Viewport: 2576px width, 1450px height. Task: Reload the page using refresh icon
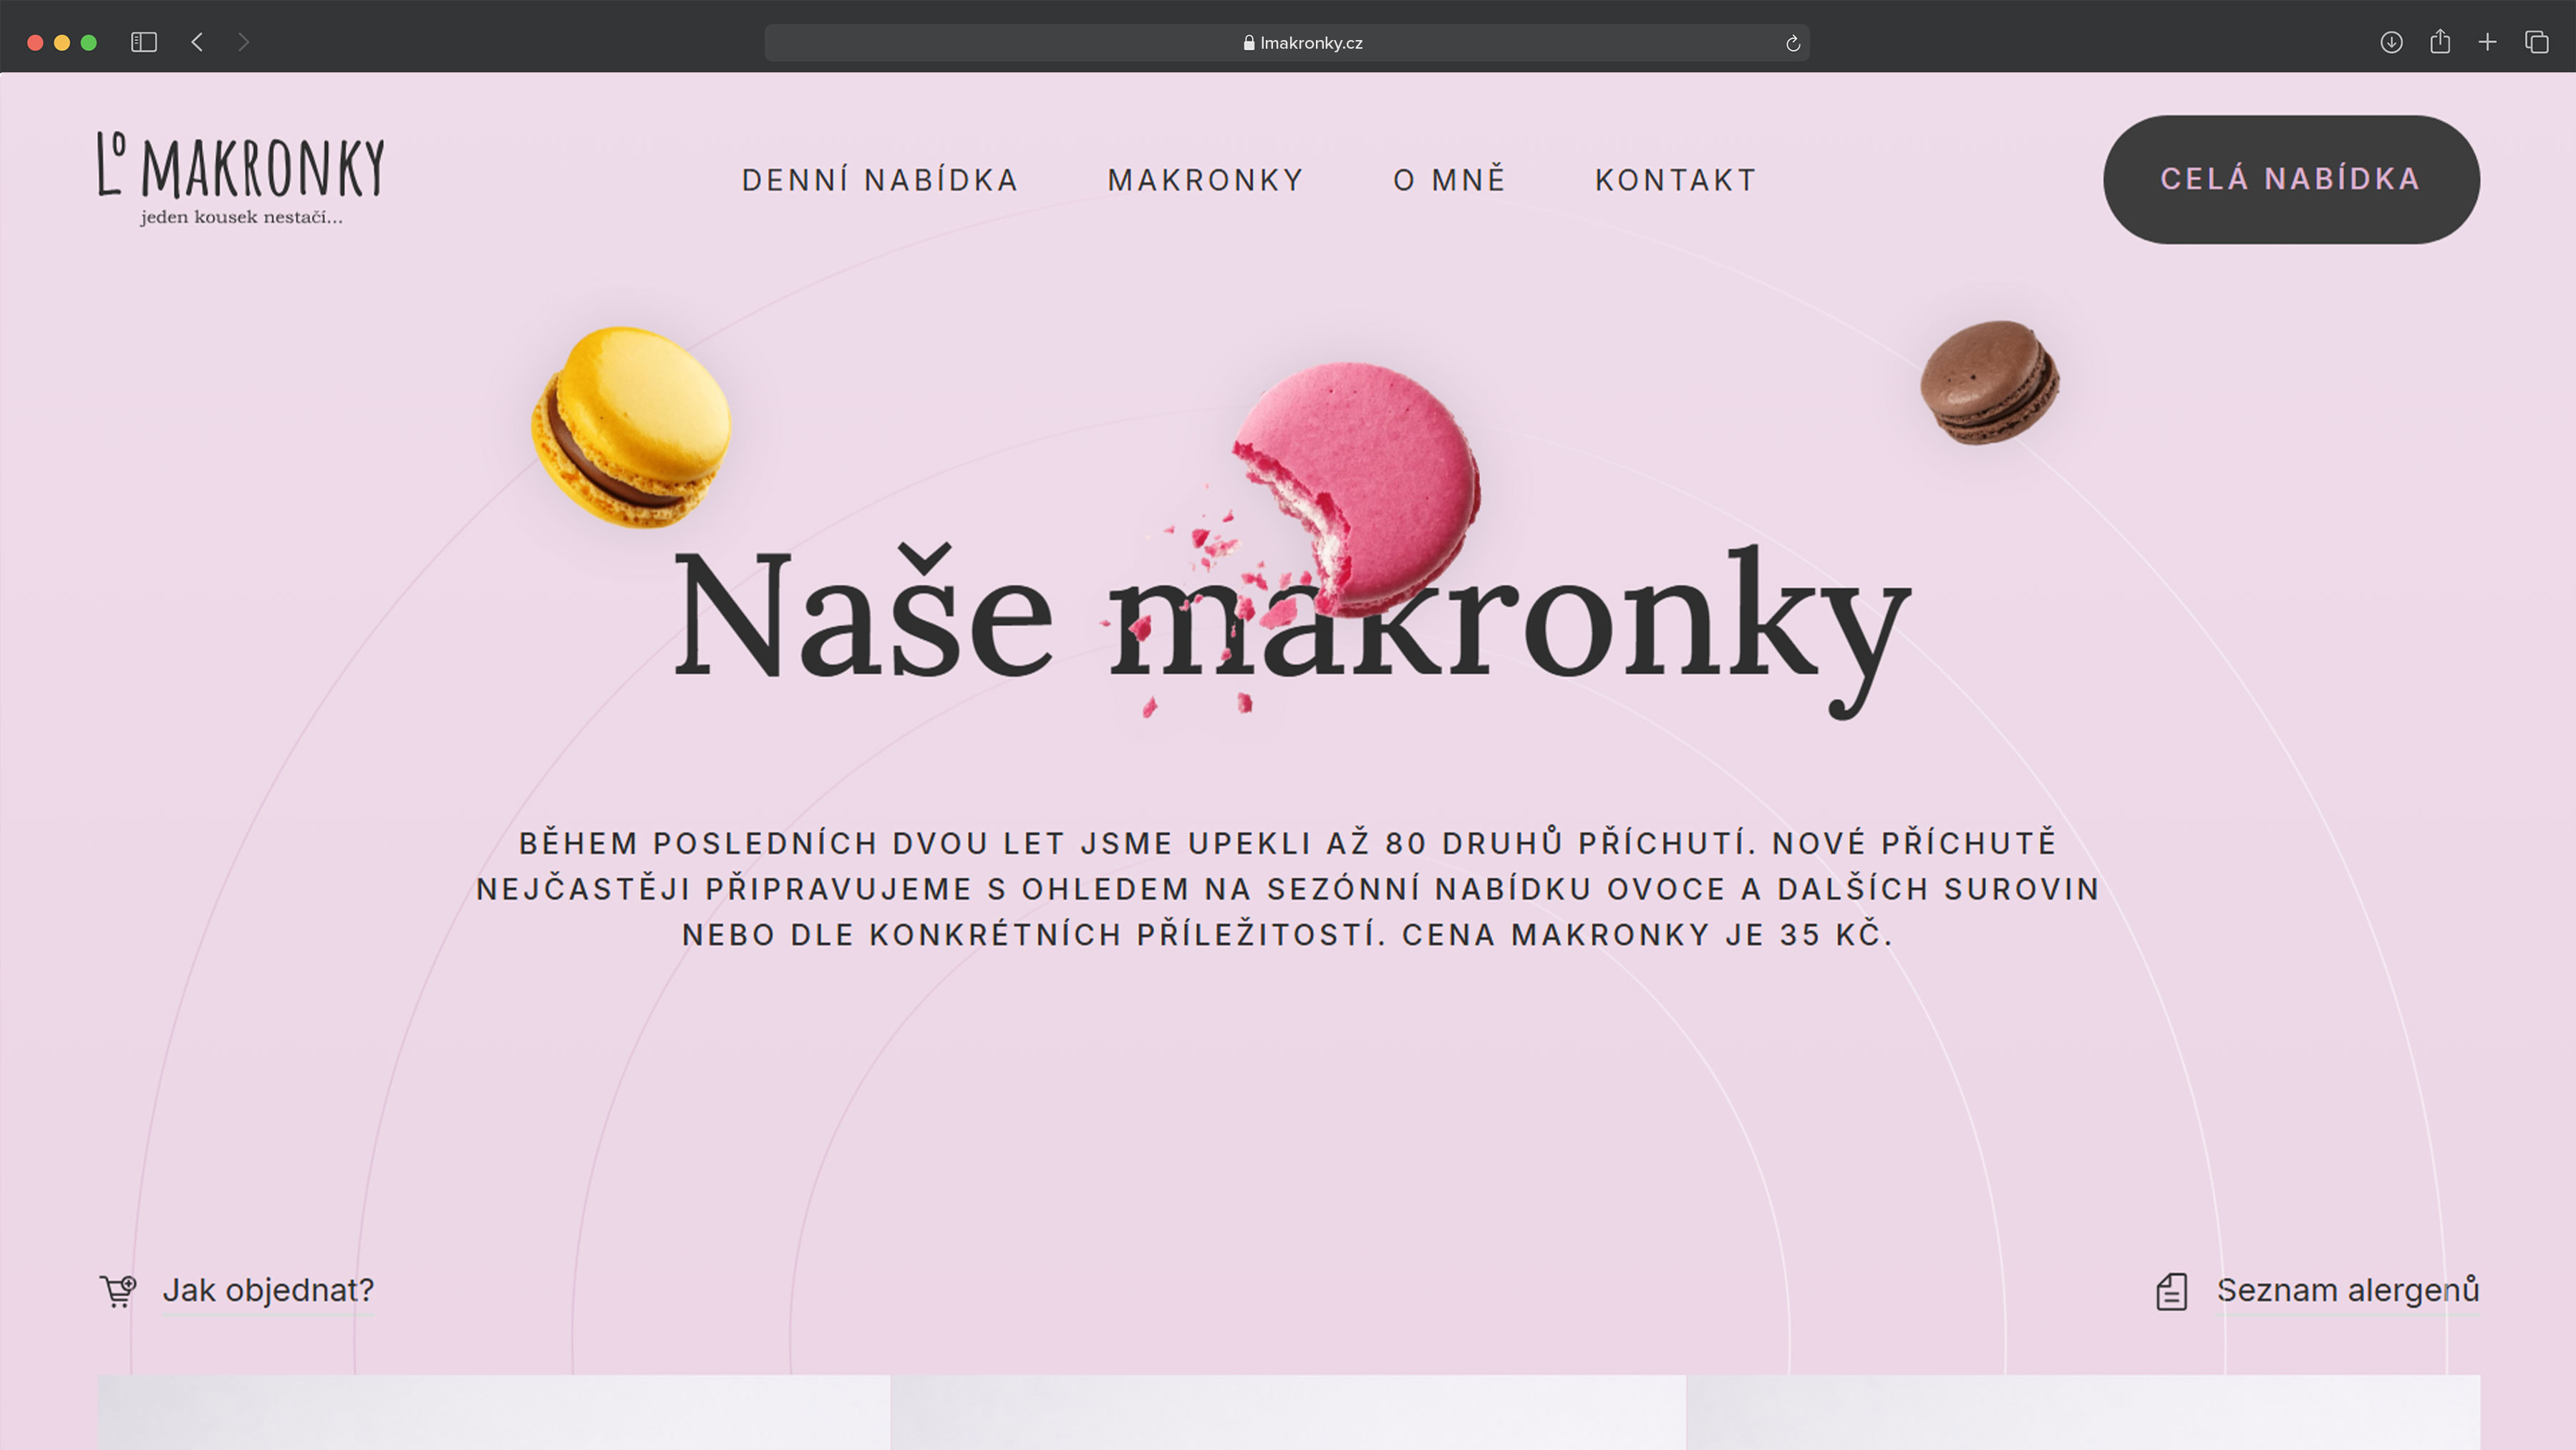tap(1792, 43)
